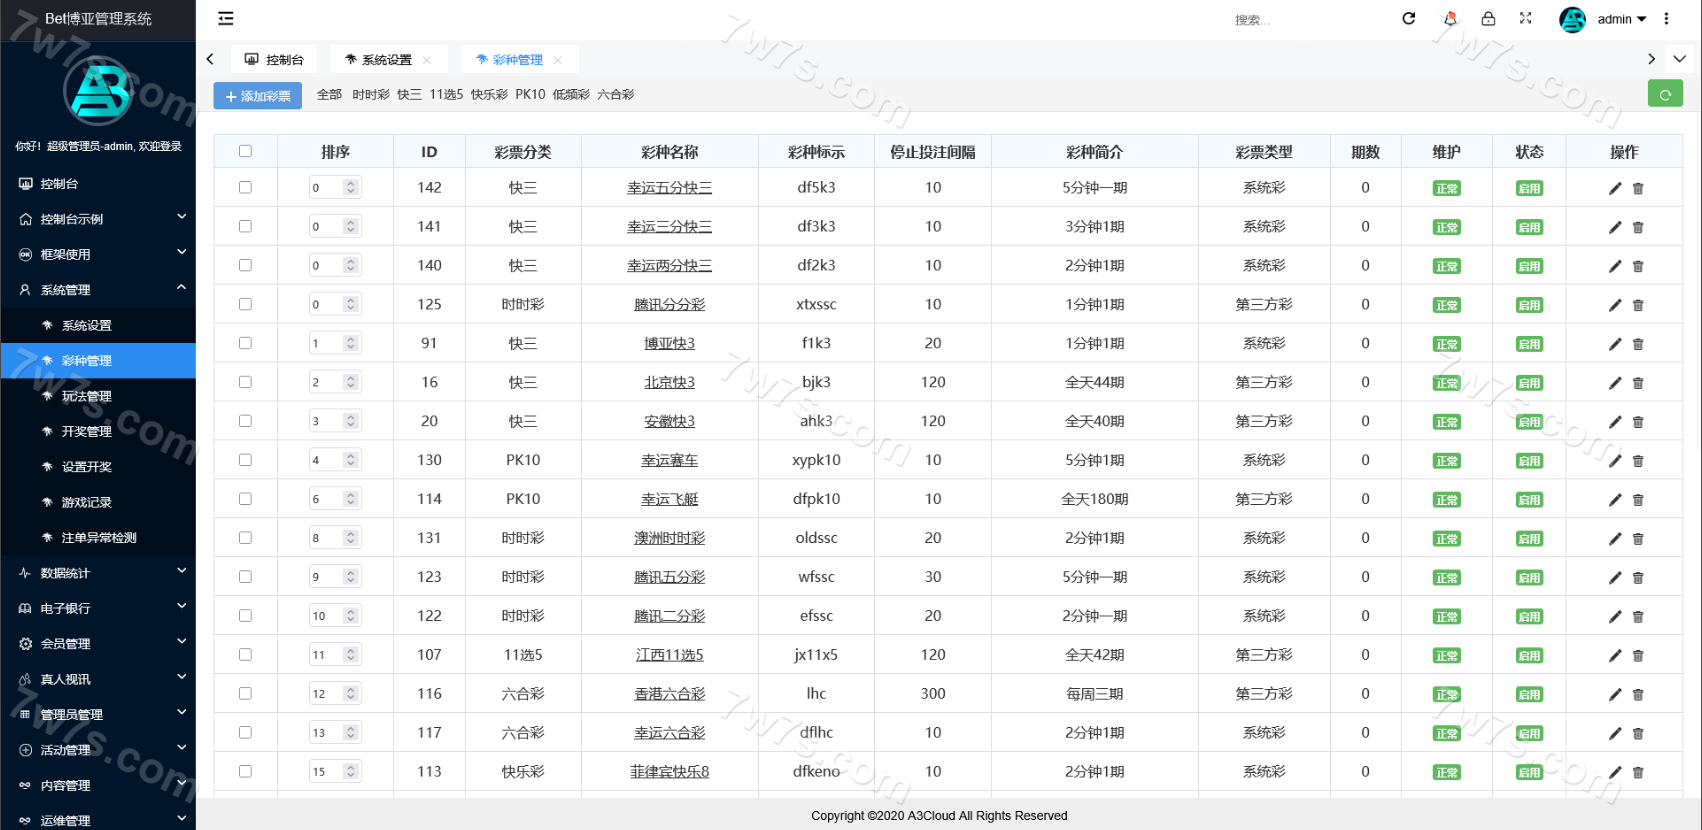
Task: Check the select-all checkbox in table header
Action: (245, 151)
